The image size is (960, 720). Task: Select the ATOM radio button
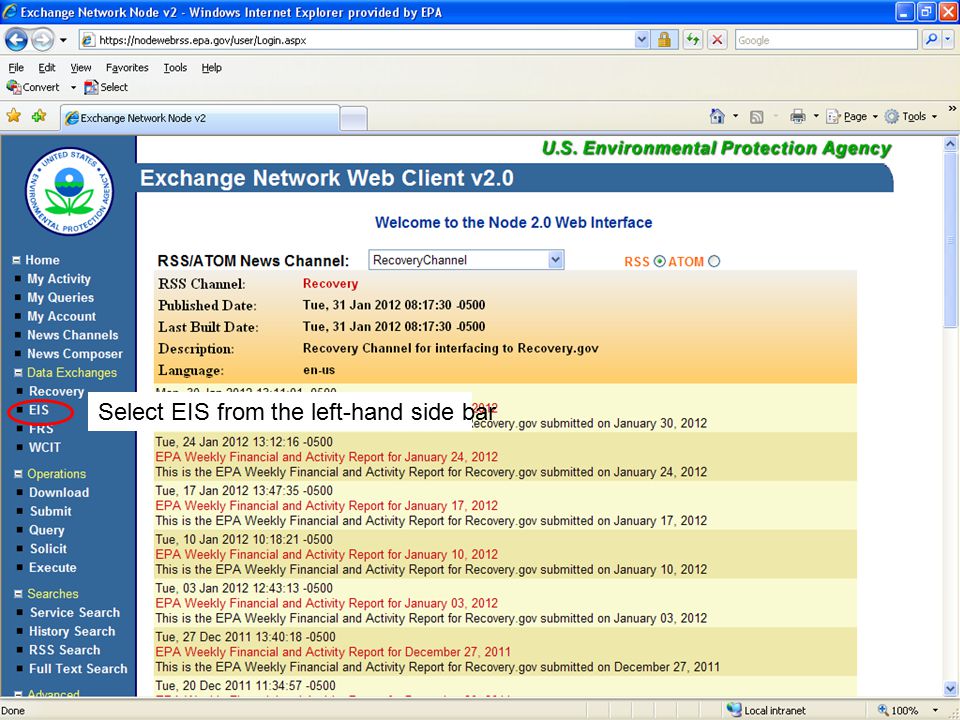click(x=714, y=261)
